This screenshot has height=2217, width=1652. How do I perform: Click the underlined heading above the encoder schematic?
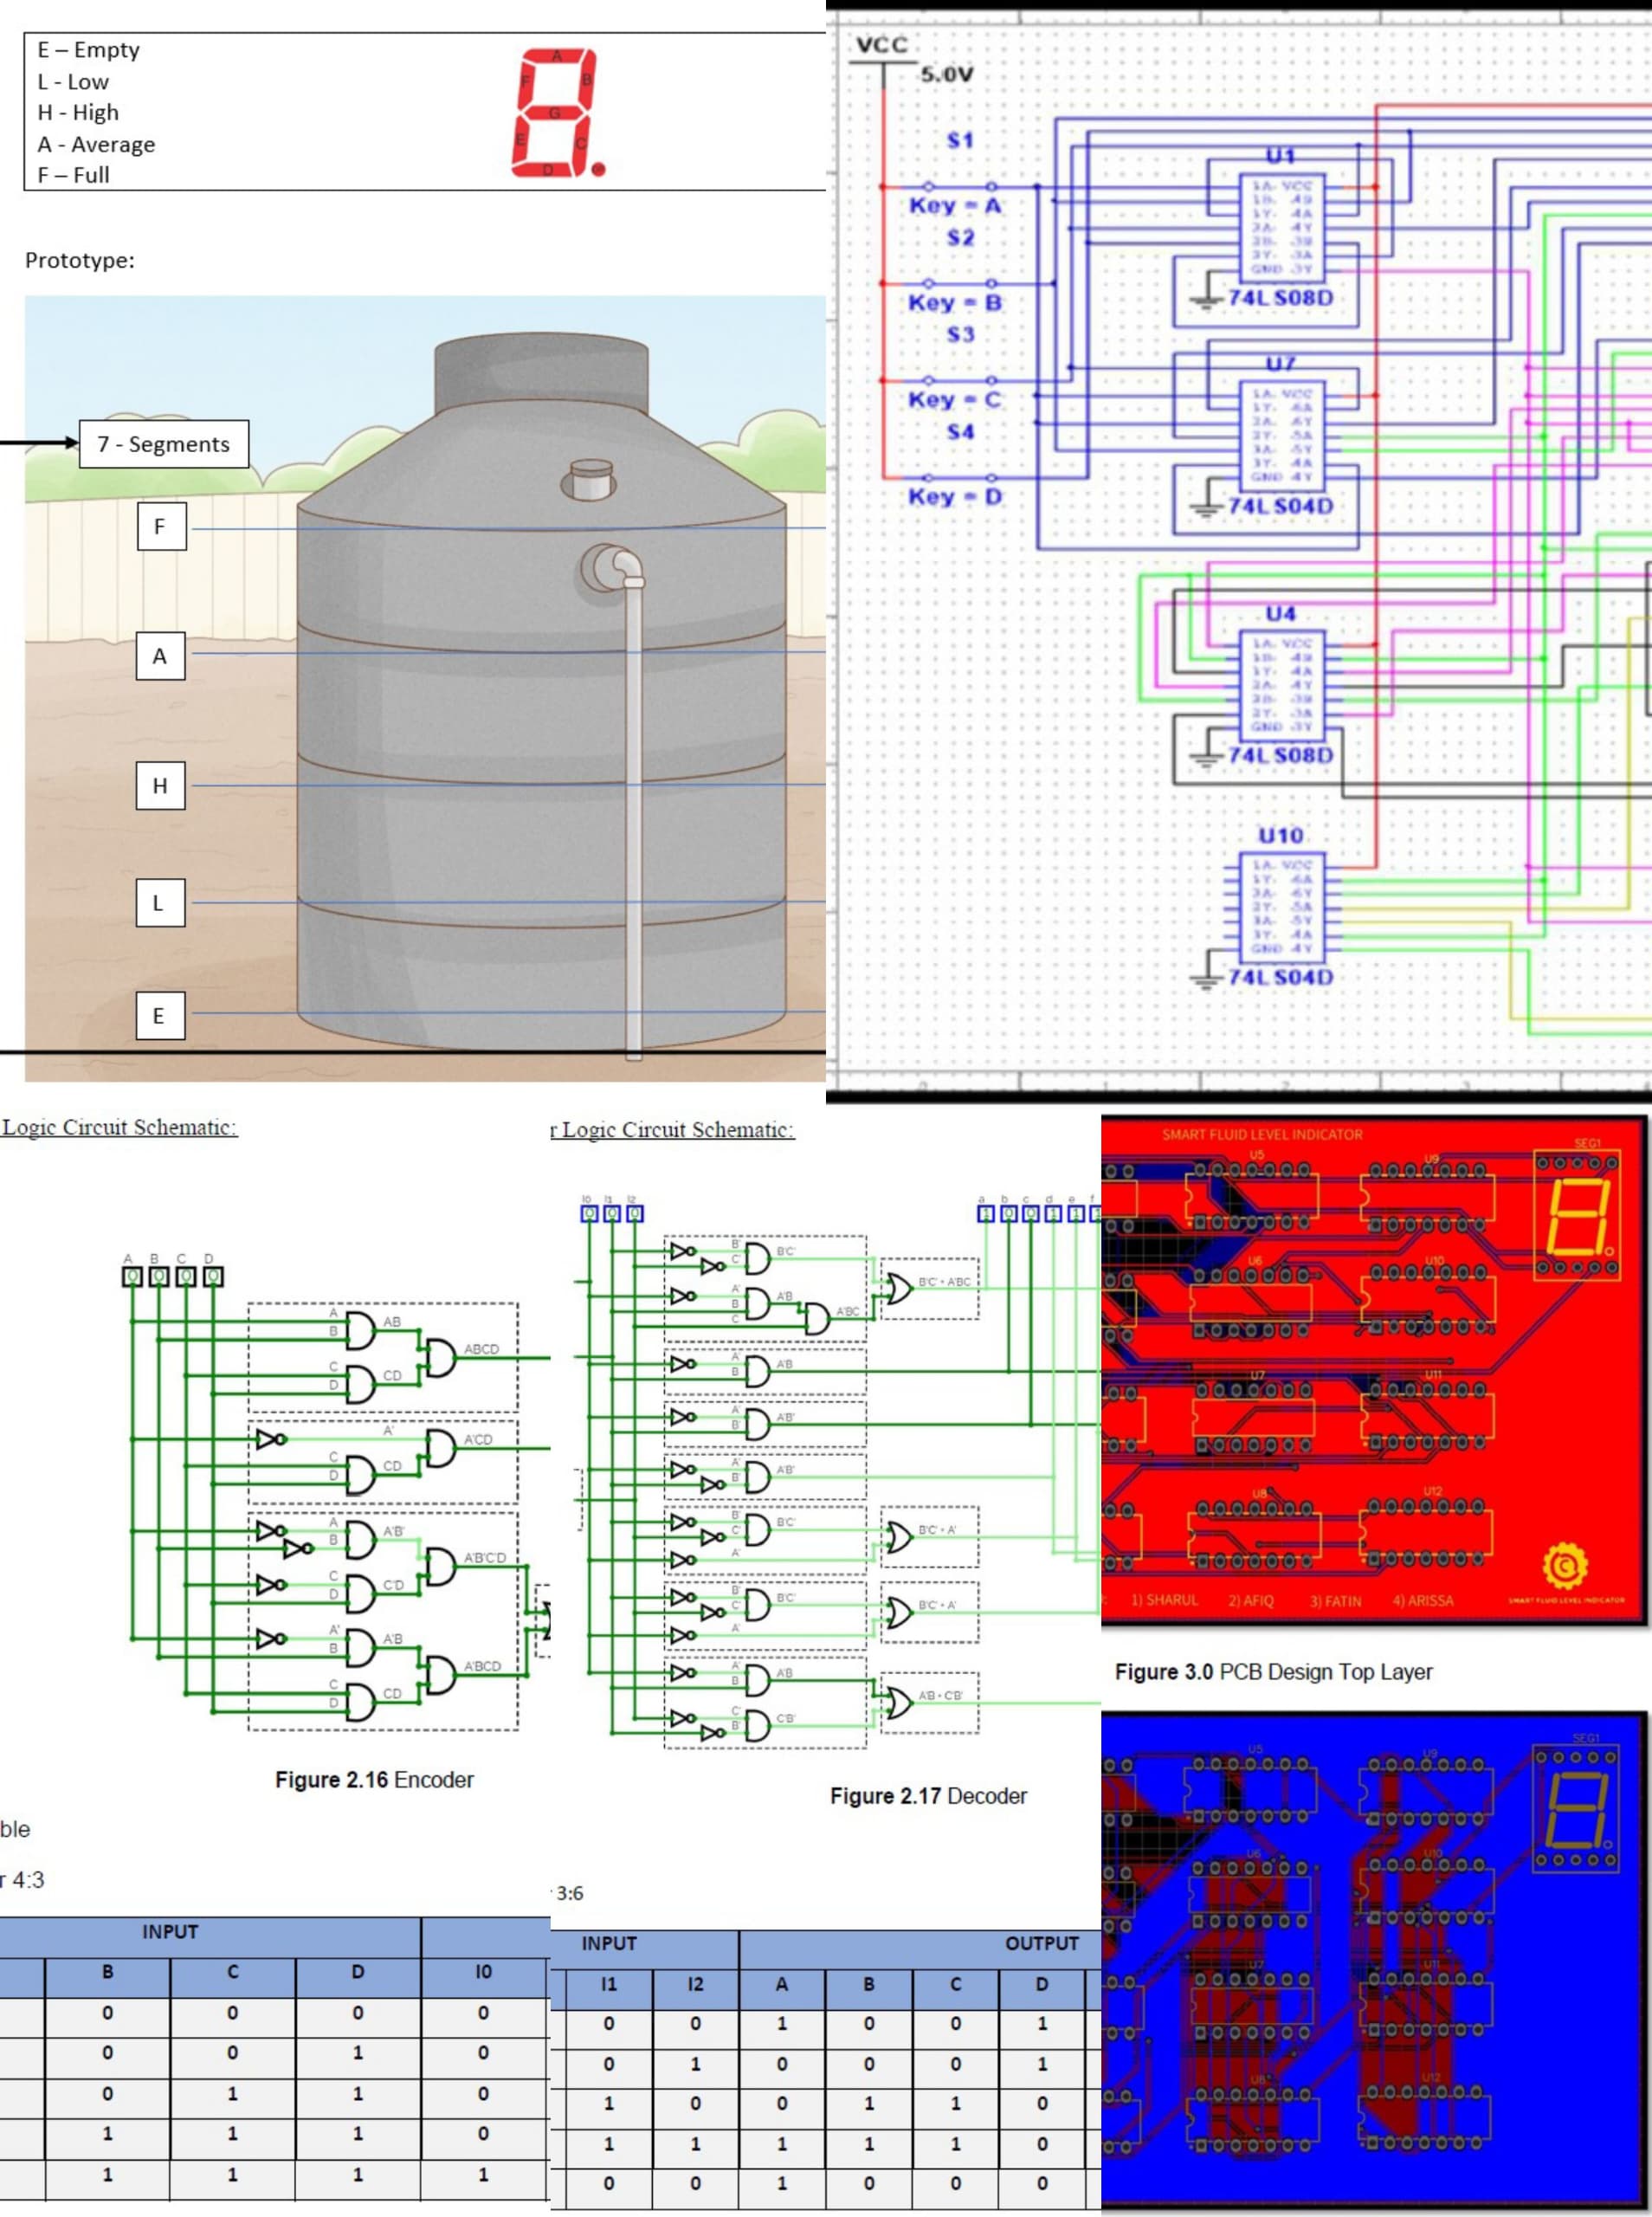(119, 1127)
